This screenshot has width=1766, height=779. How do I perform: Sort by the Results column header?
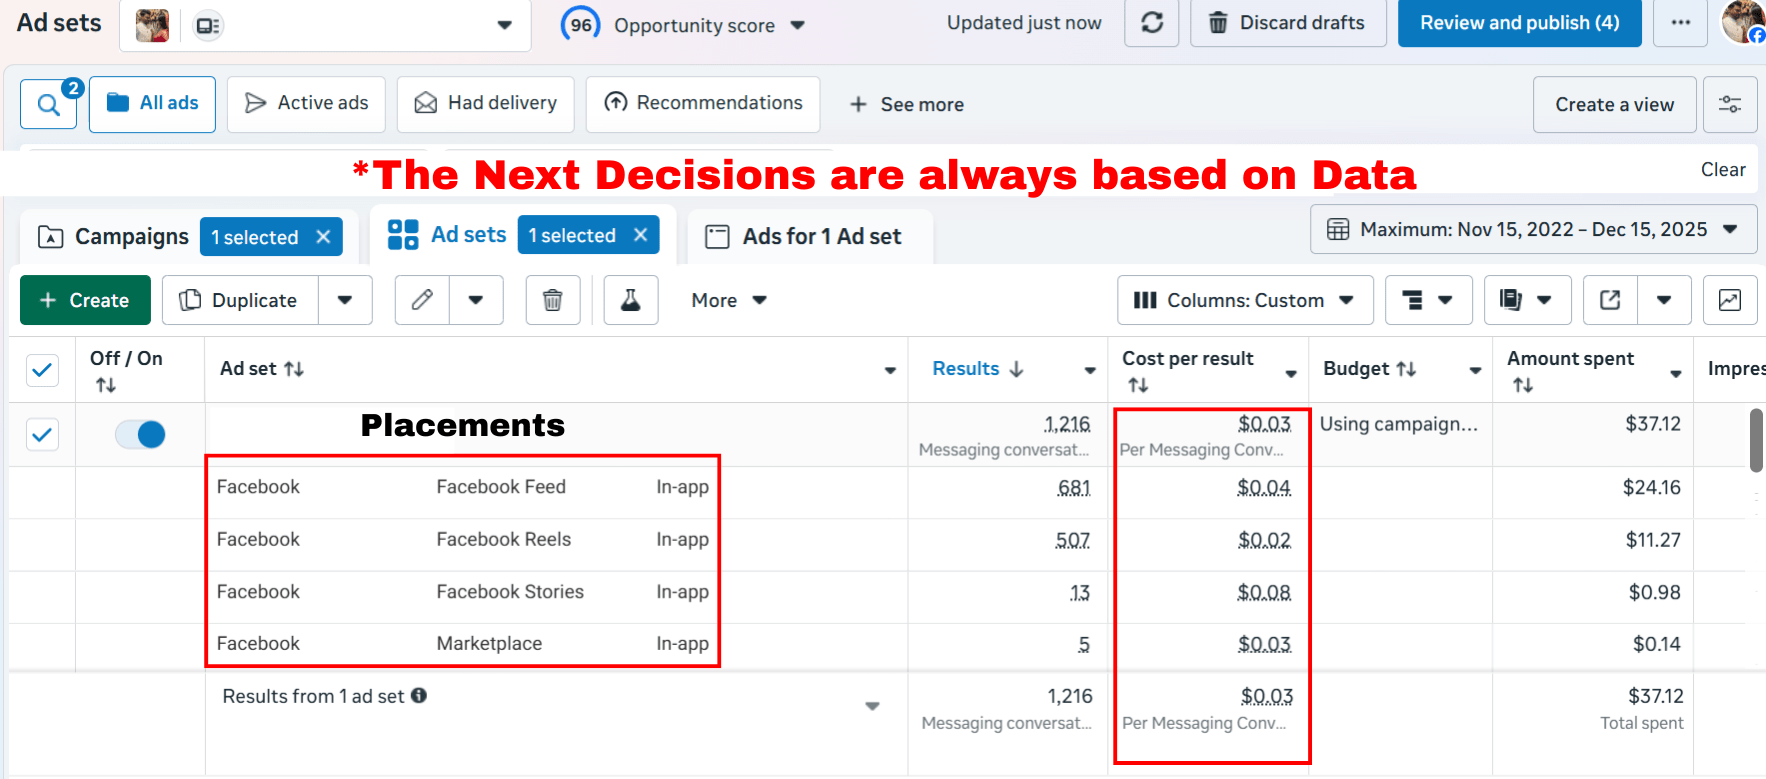coord(966,369)
